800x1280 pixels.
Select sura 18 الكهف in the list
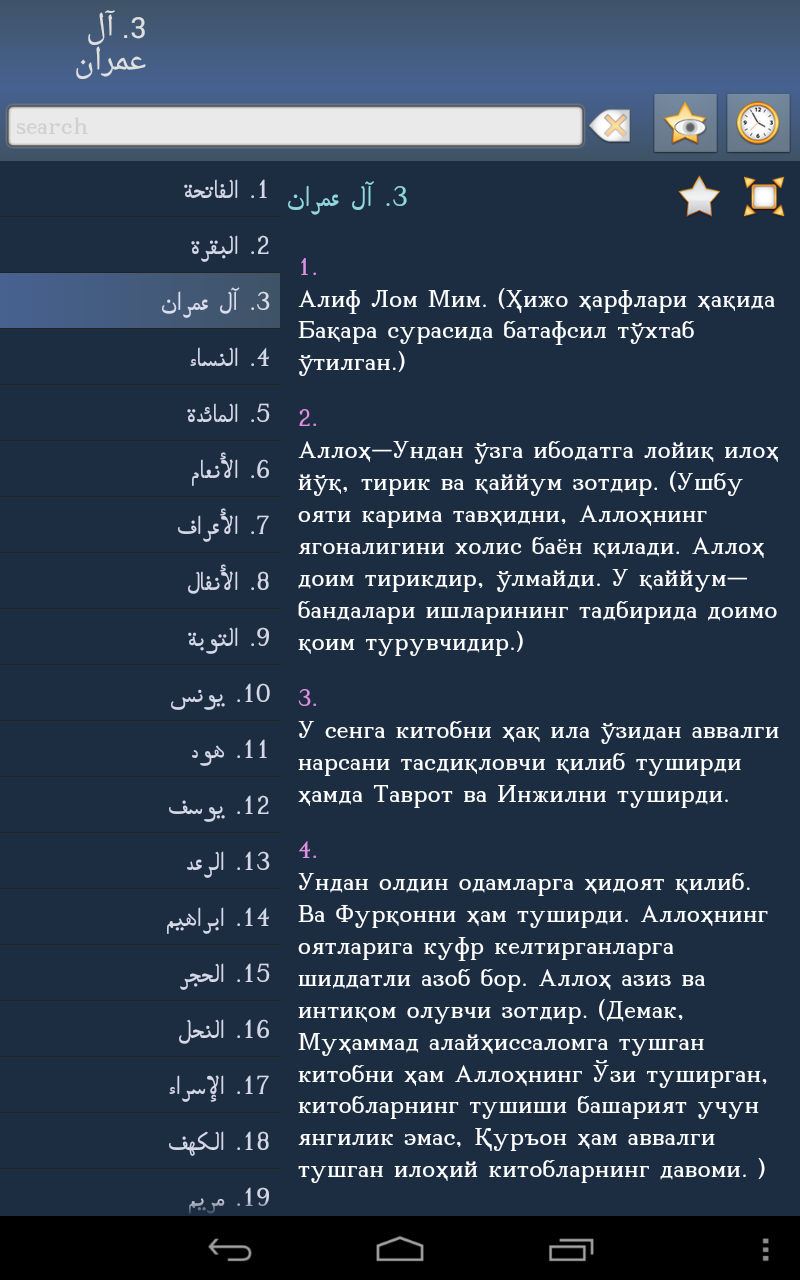coord(140,1142)
